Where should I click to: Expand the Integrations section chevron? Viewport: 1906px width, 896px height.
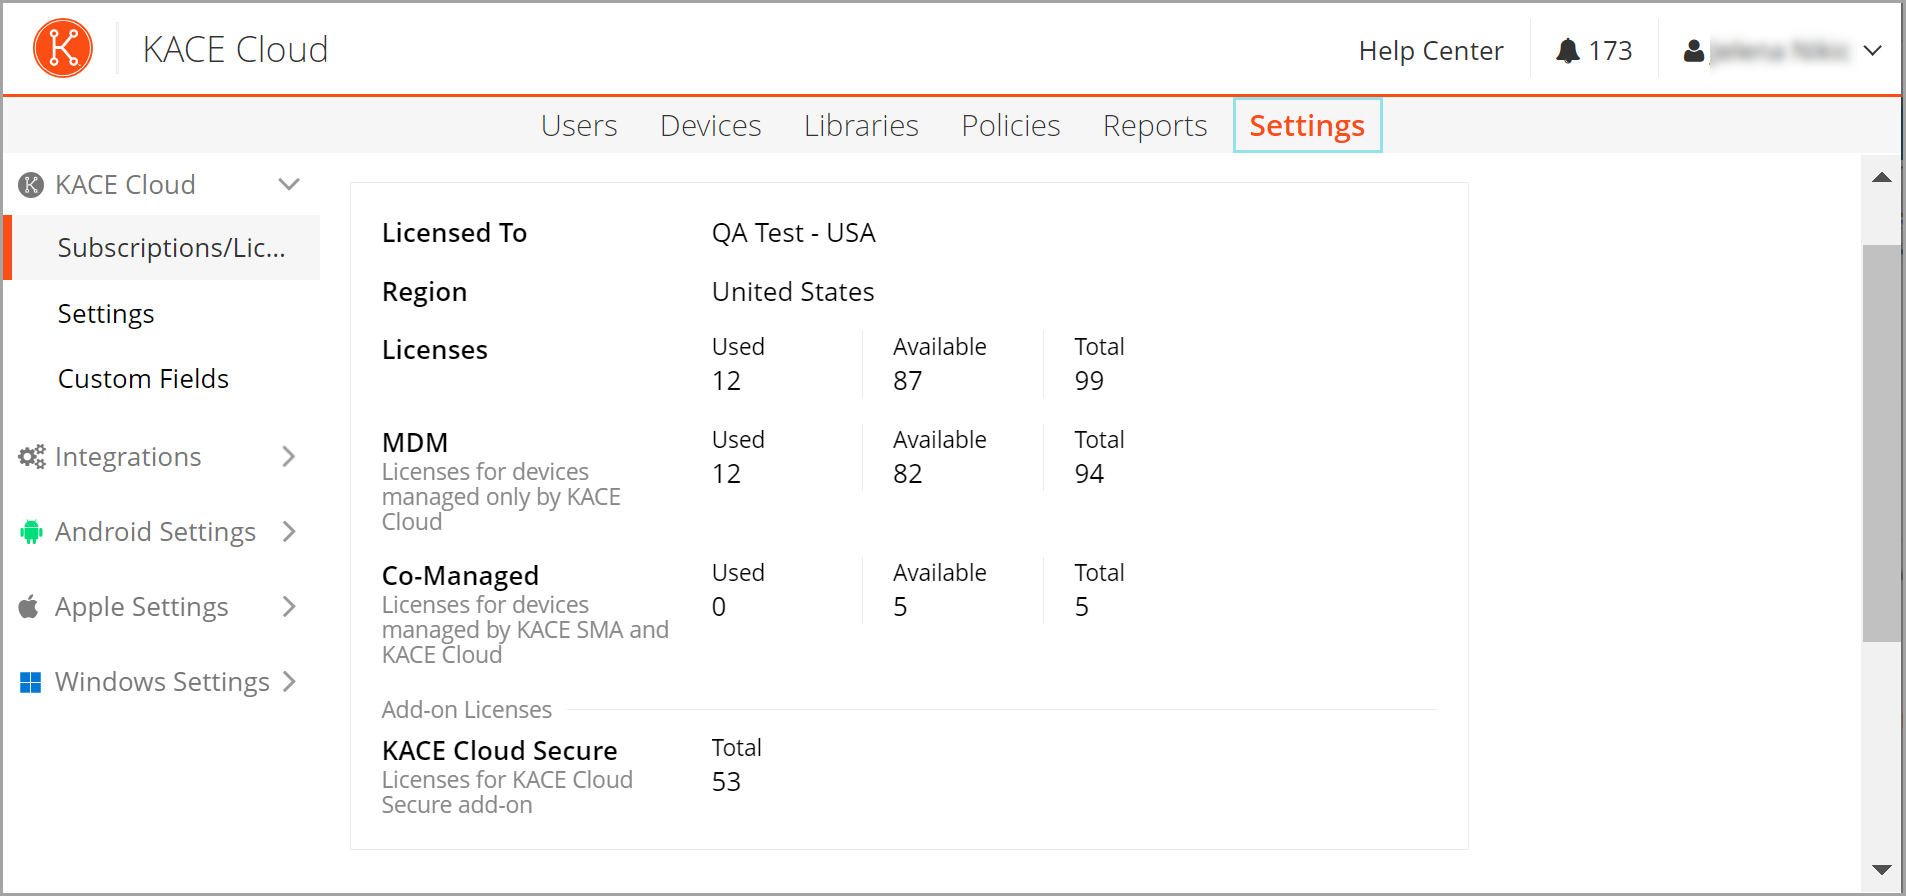(x=289, y=457)
